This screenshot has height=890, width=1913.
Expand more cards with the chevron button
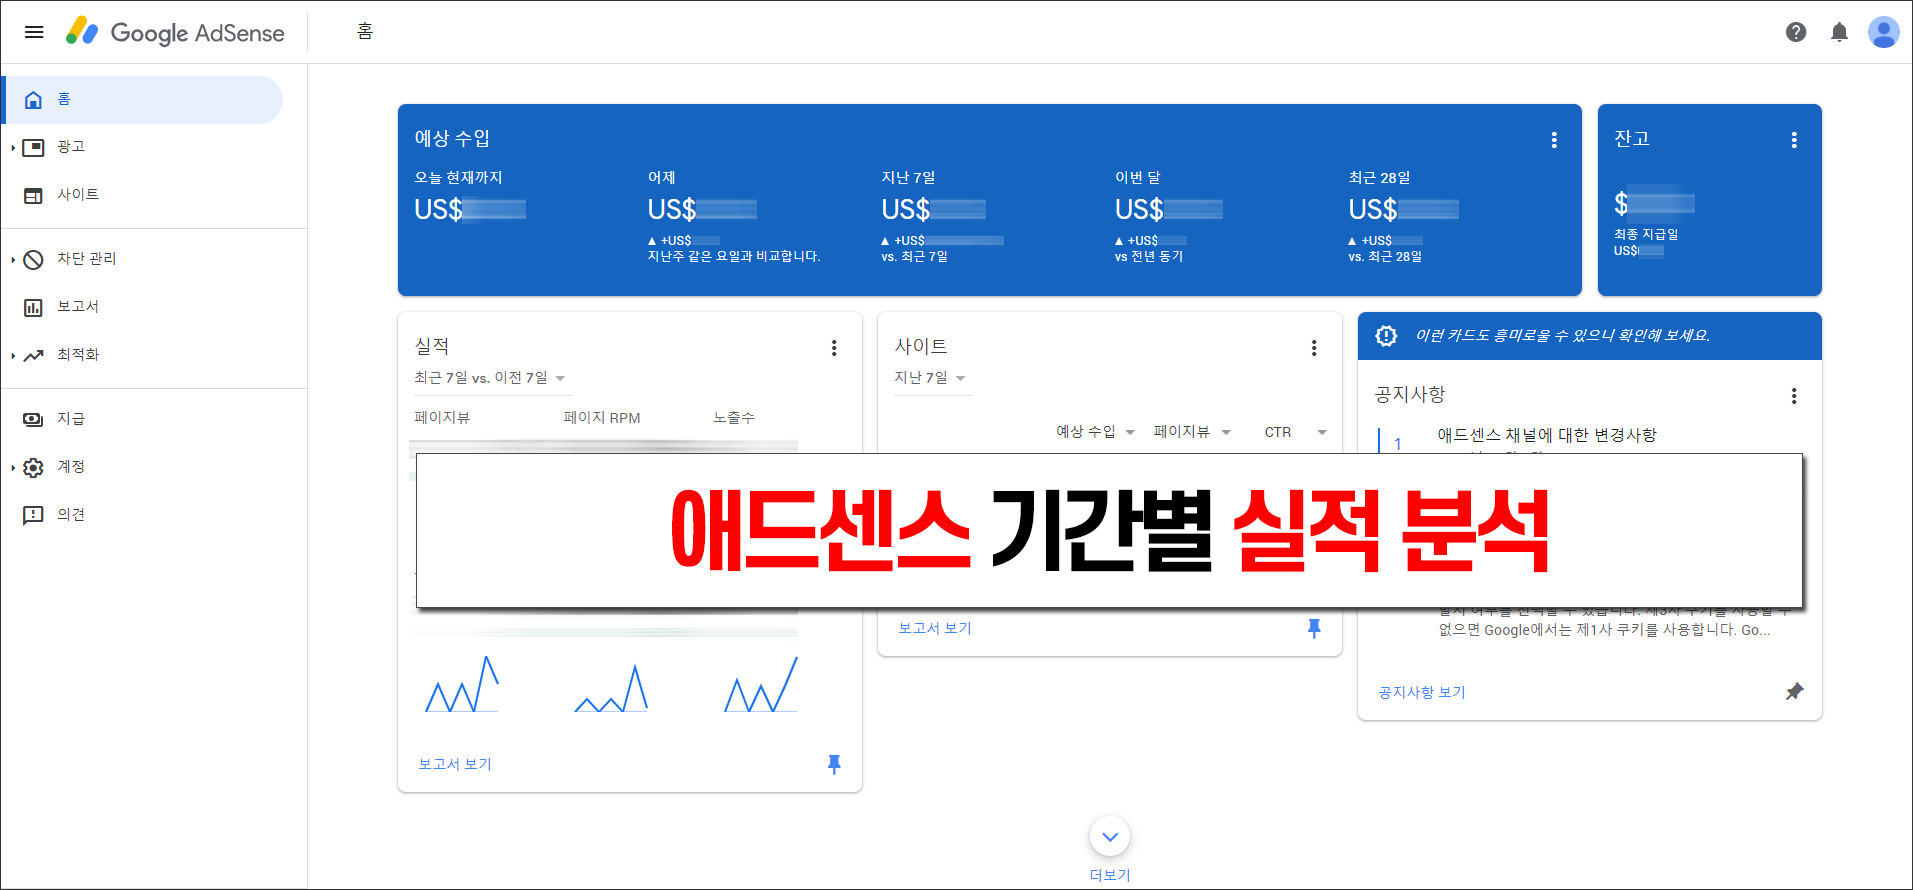click(x=1110, y=836)
